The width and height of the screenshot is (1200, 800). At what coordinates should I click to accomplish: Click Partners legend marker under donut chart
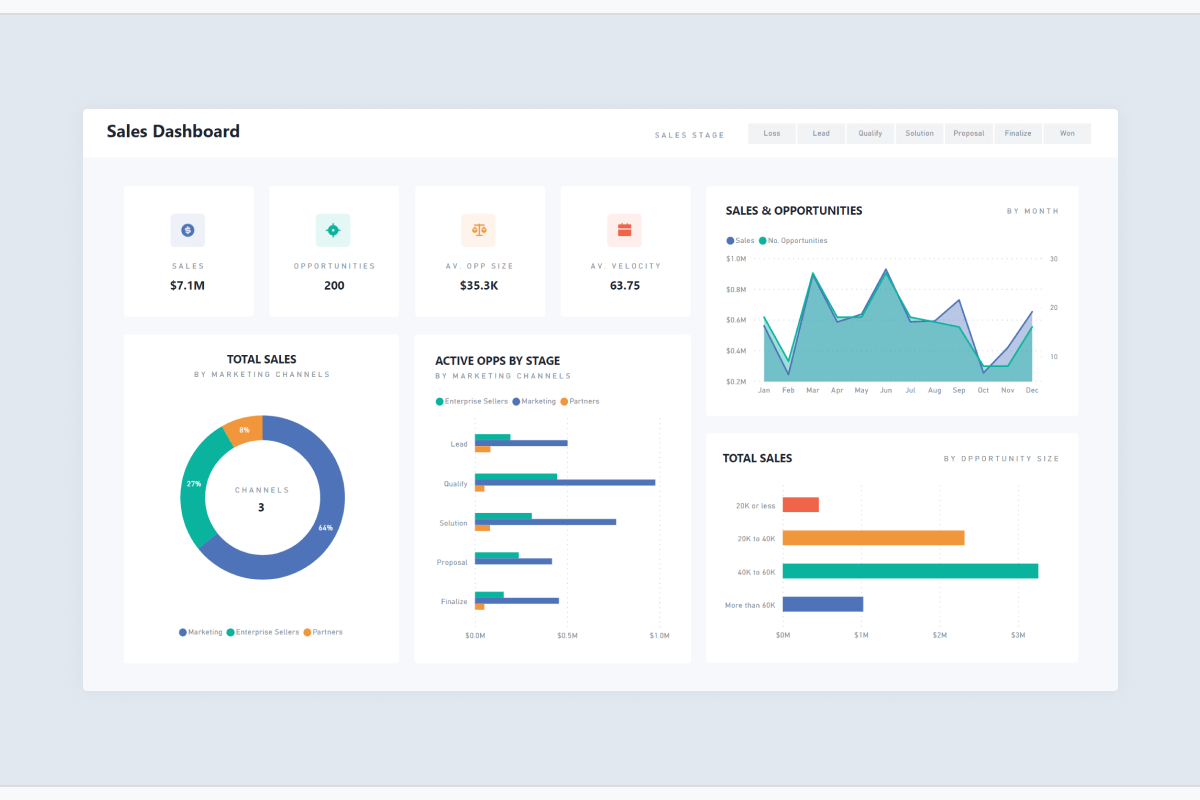click(307, 632)
